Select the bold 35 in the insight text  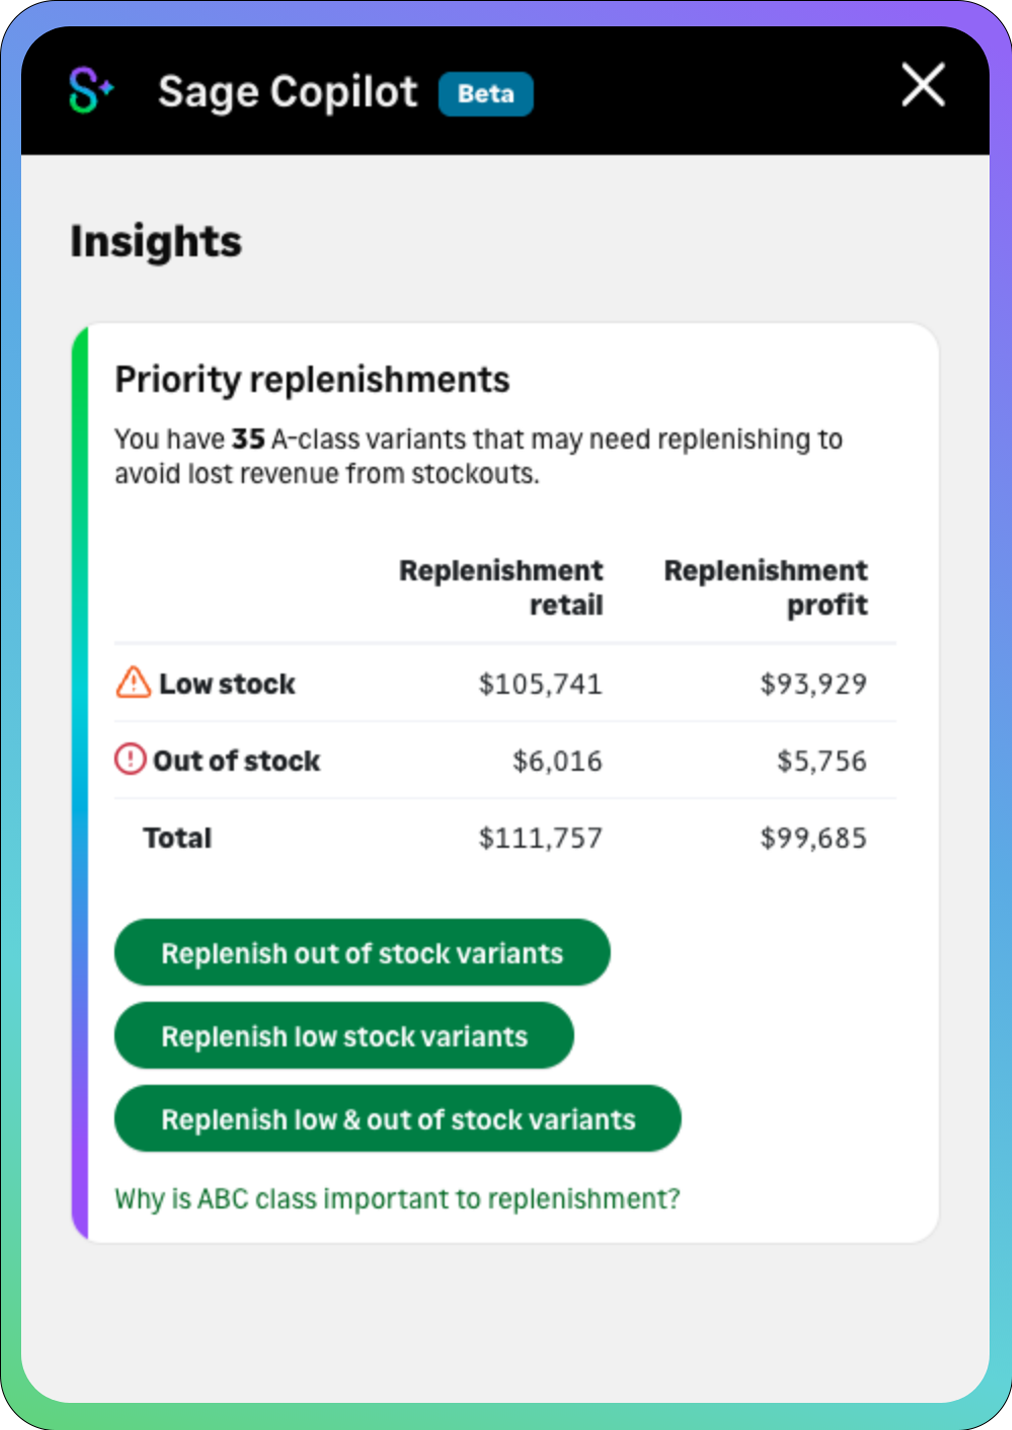247,439
